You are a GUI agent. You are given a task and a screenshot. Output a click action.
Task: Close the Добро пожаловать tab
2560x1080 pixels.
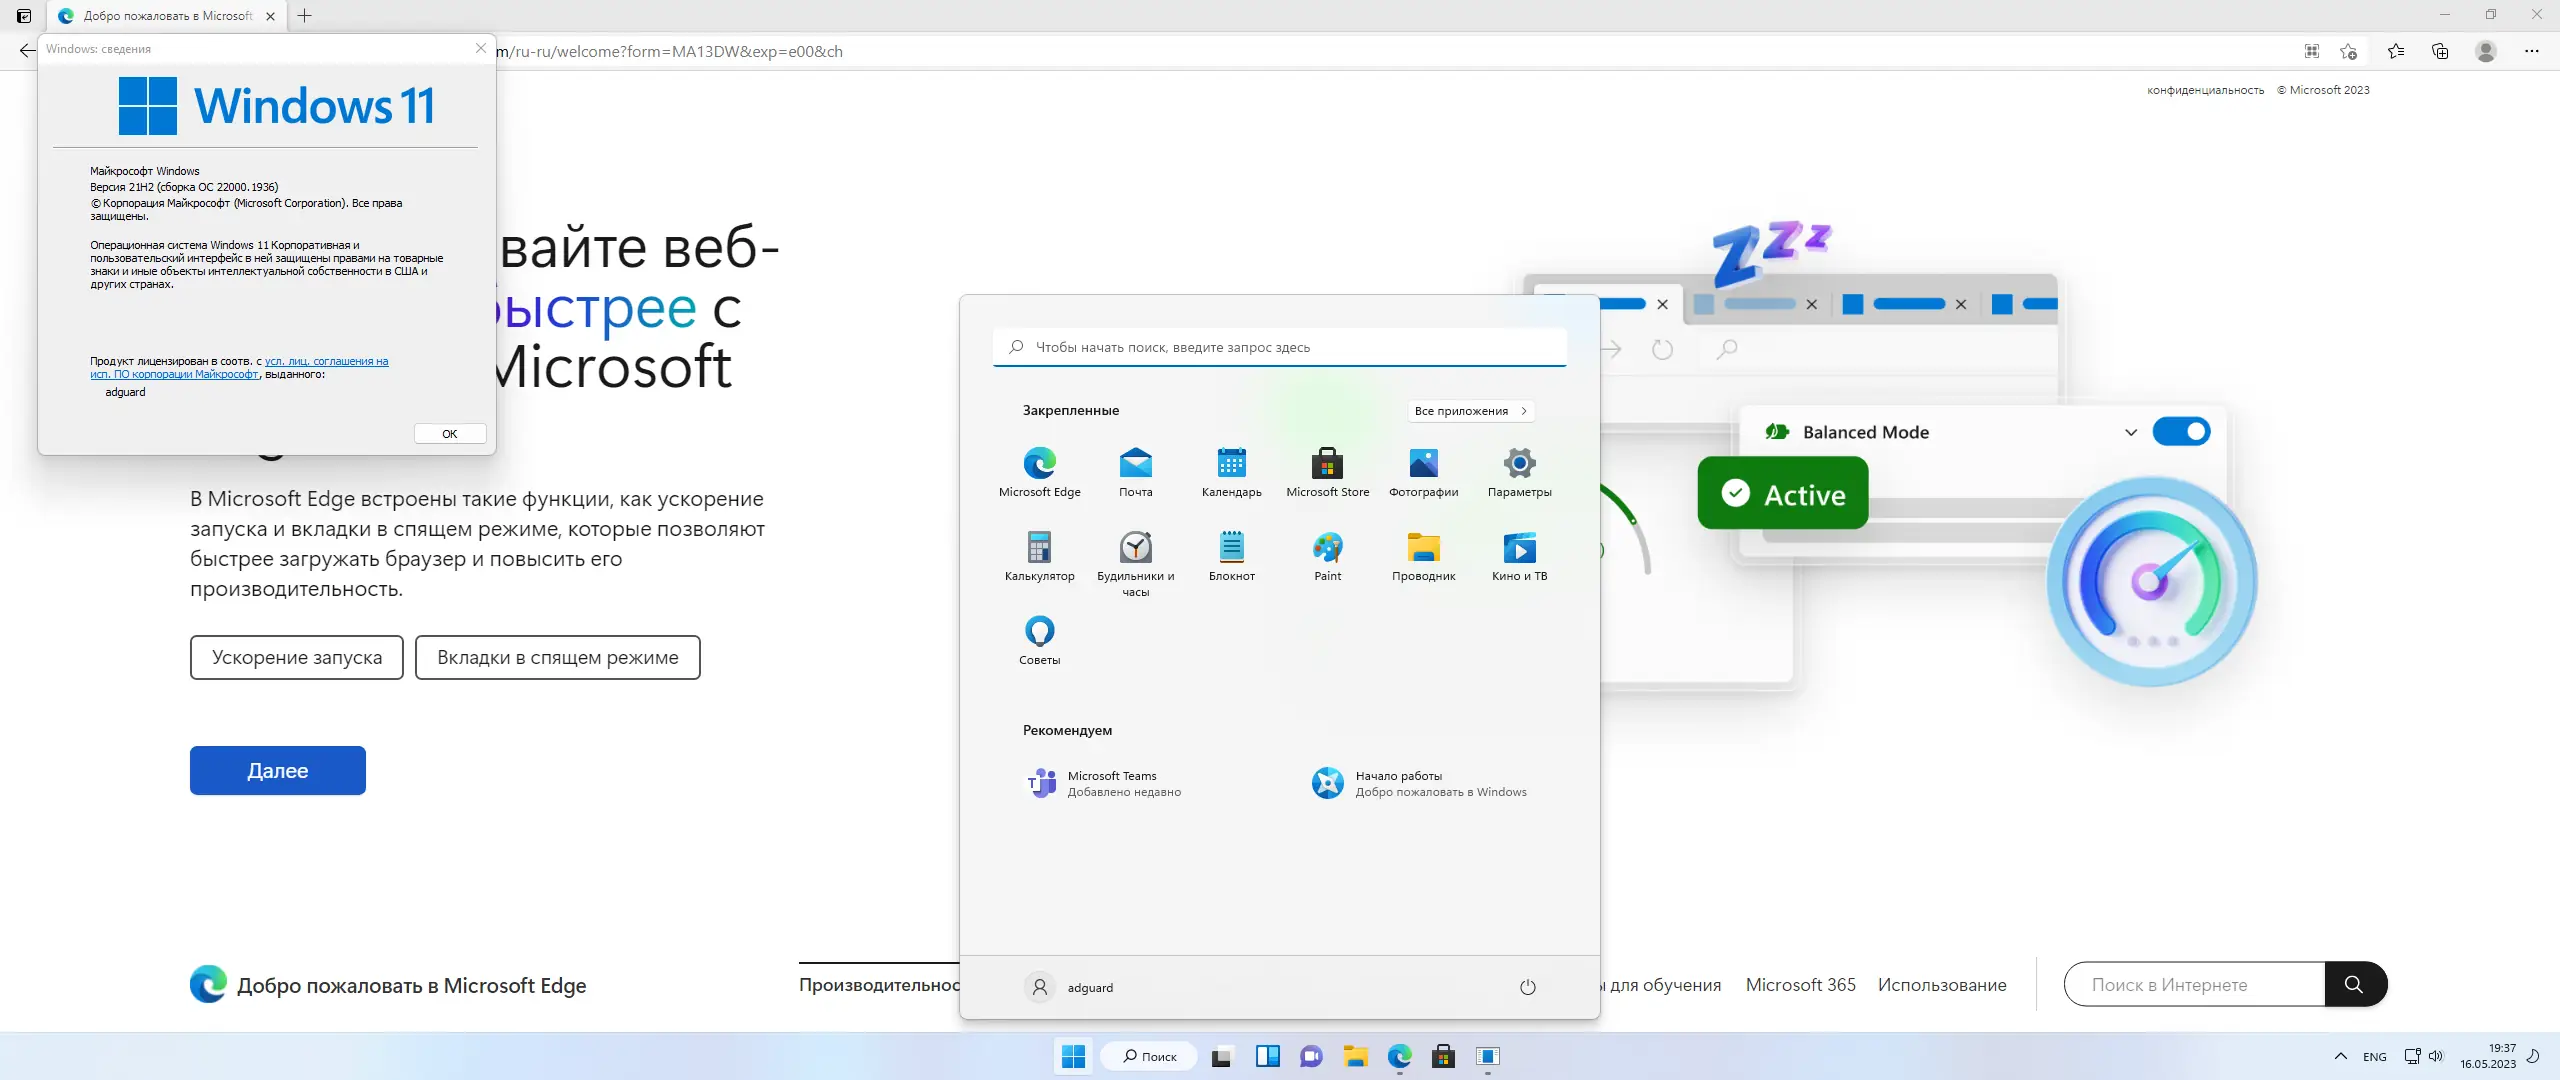pos(270,16)
